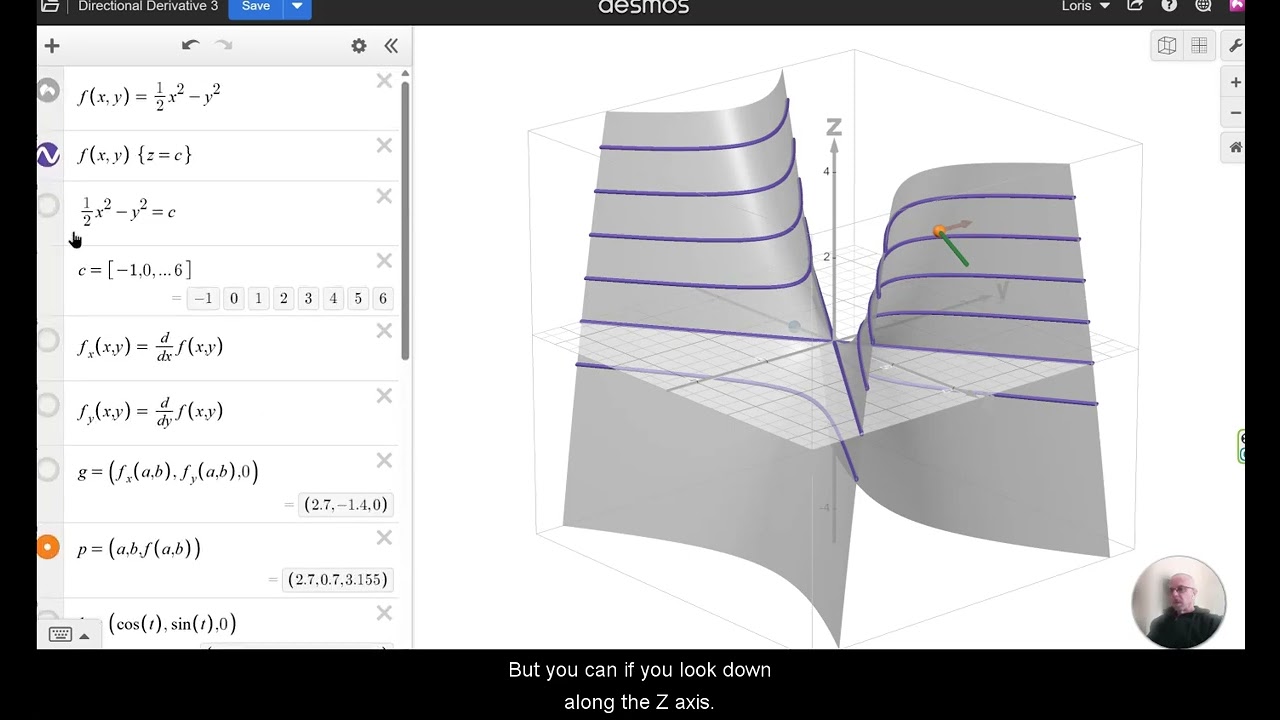This screenshot has width=1280, height=720.
Task: Reset the graph to default view
Action: point(1236,147)
